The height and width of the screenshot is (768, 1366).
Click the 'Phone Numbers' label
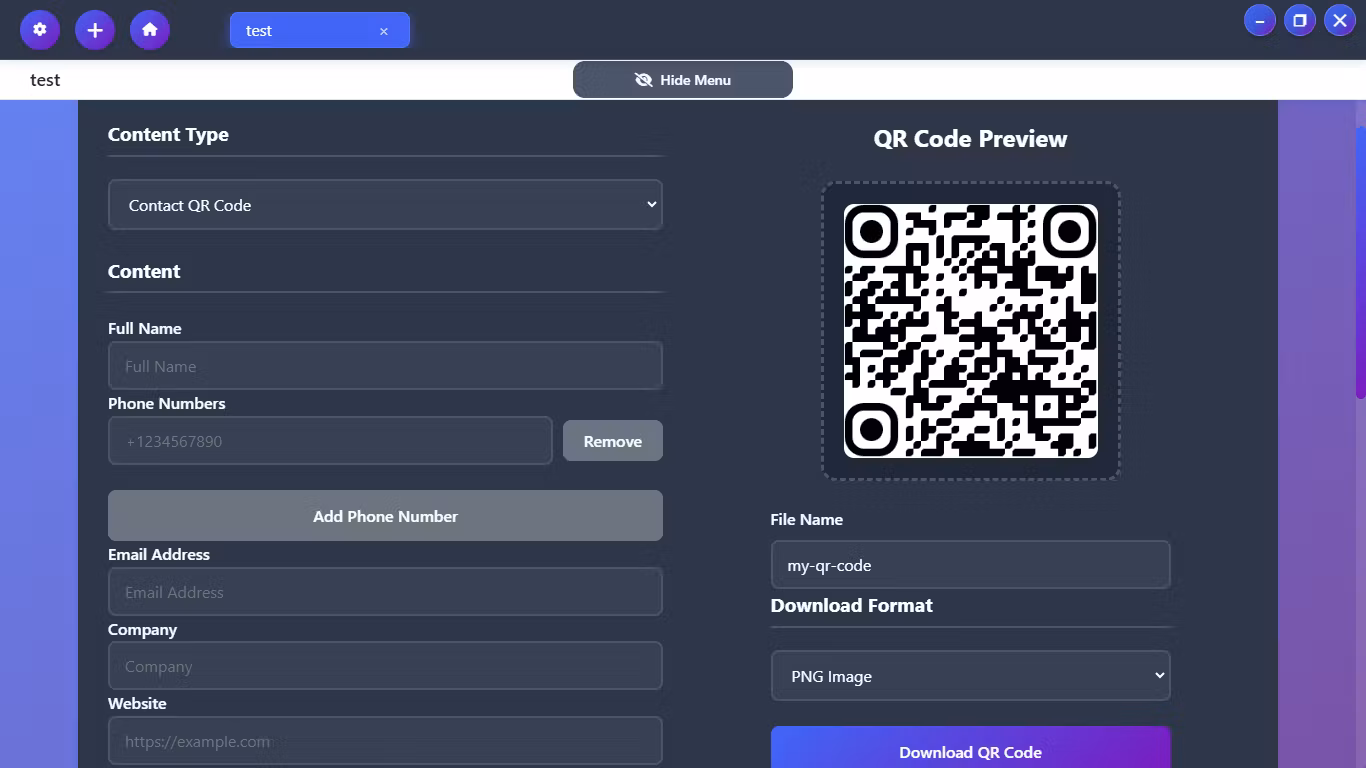[x=167, y=404]
